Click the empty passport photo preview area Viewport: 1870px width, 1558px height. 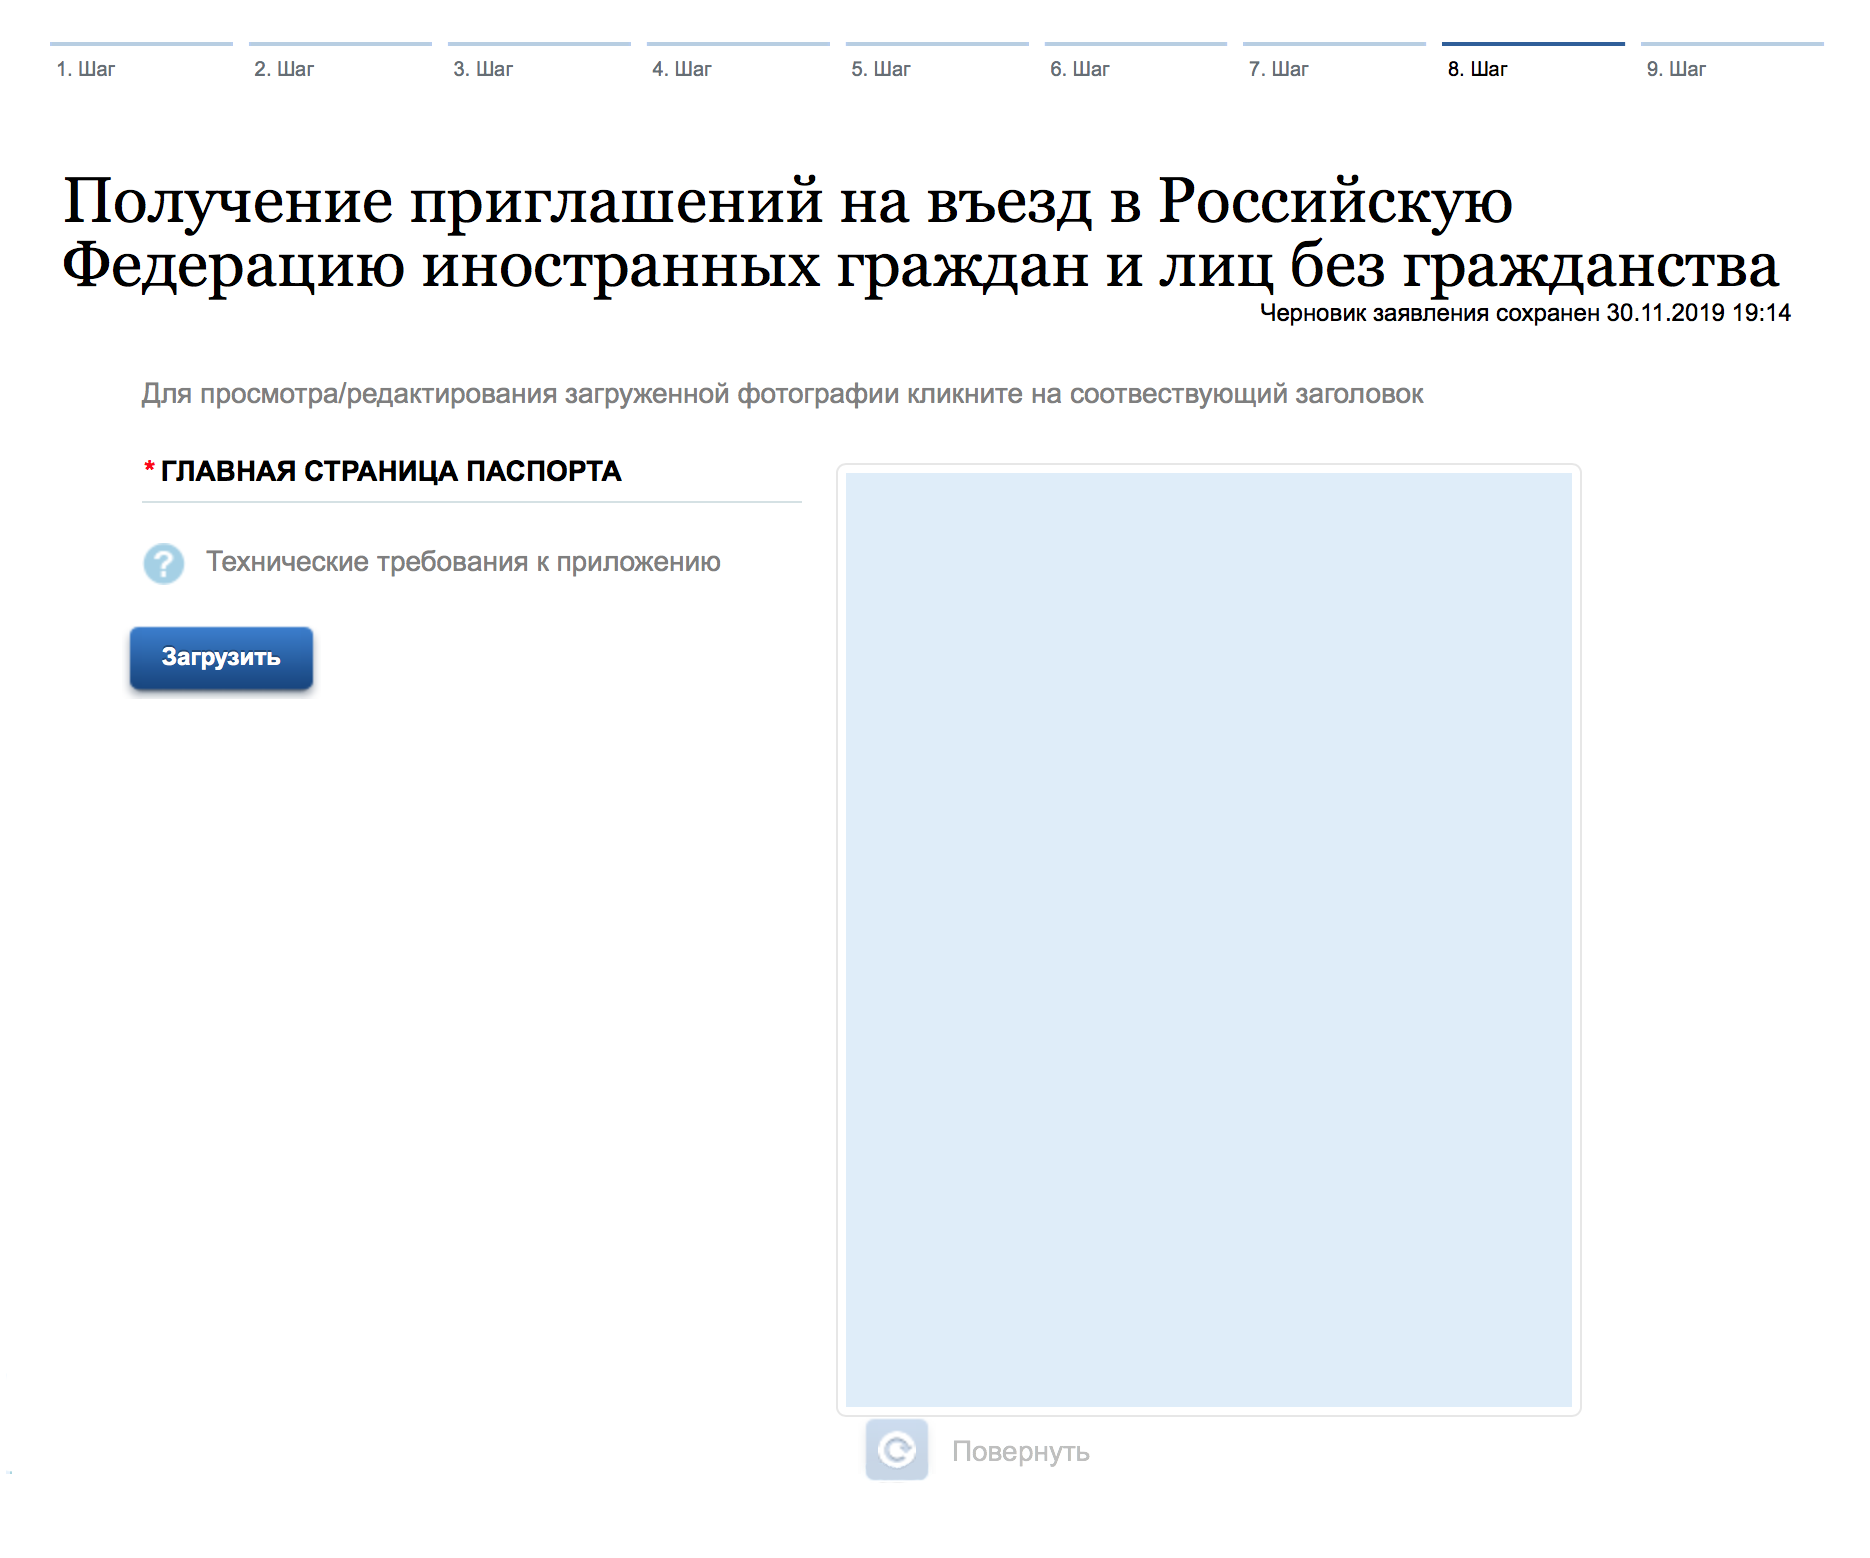[1208, 939]
